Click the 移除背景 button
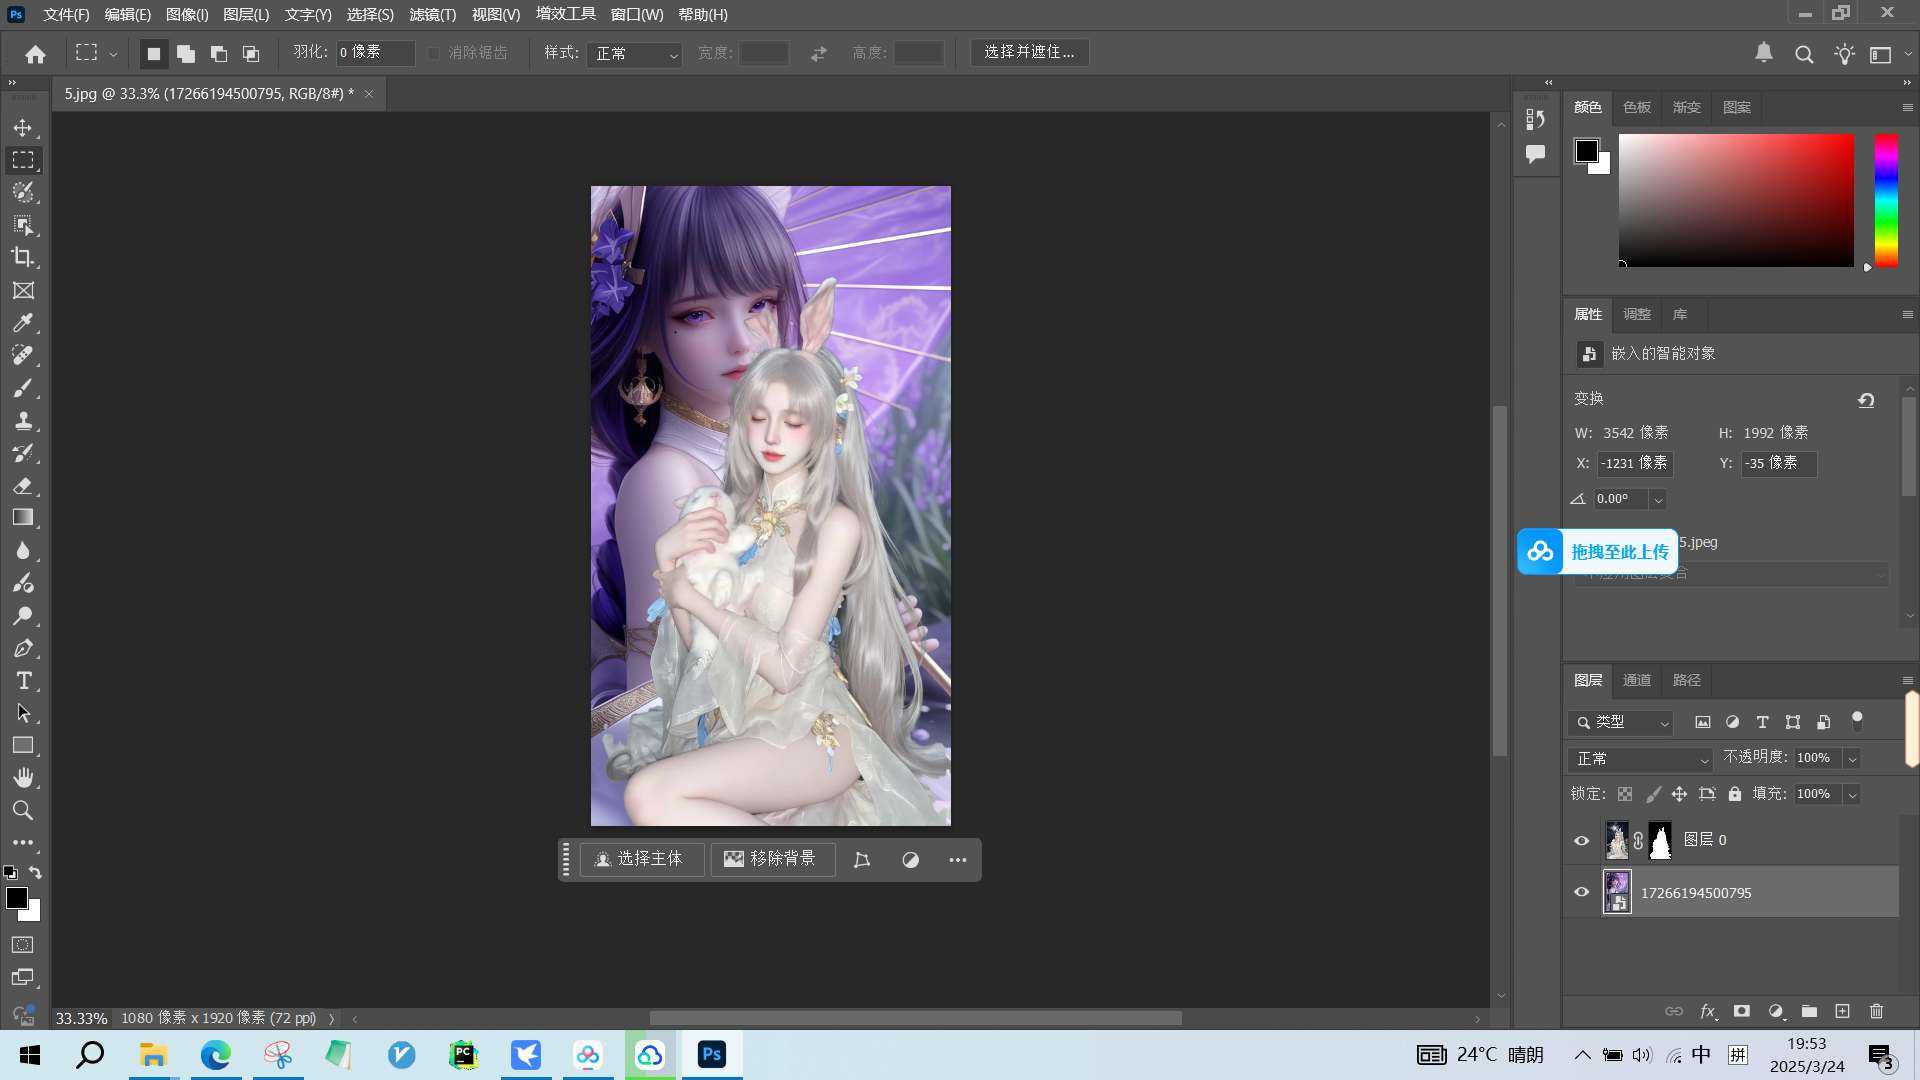This screenshot has height=1080, width=1920. 772,859
